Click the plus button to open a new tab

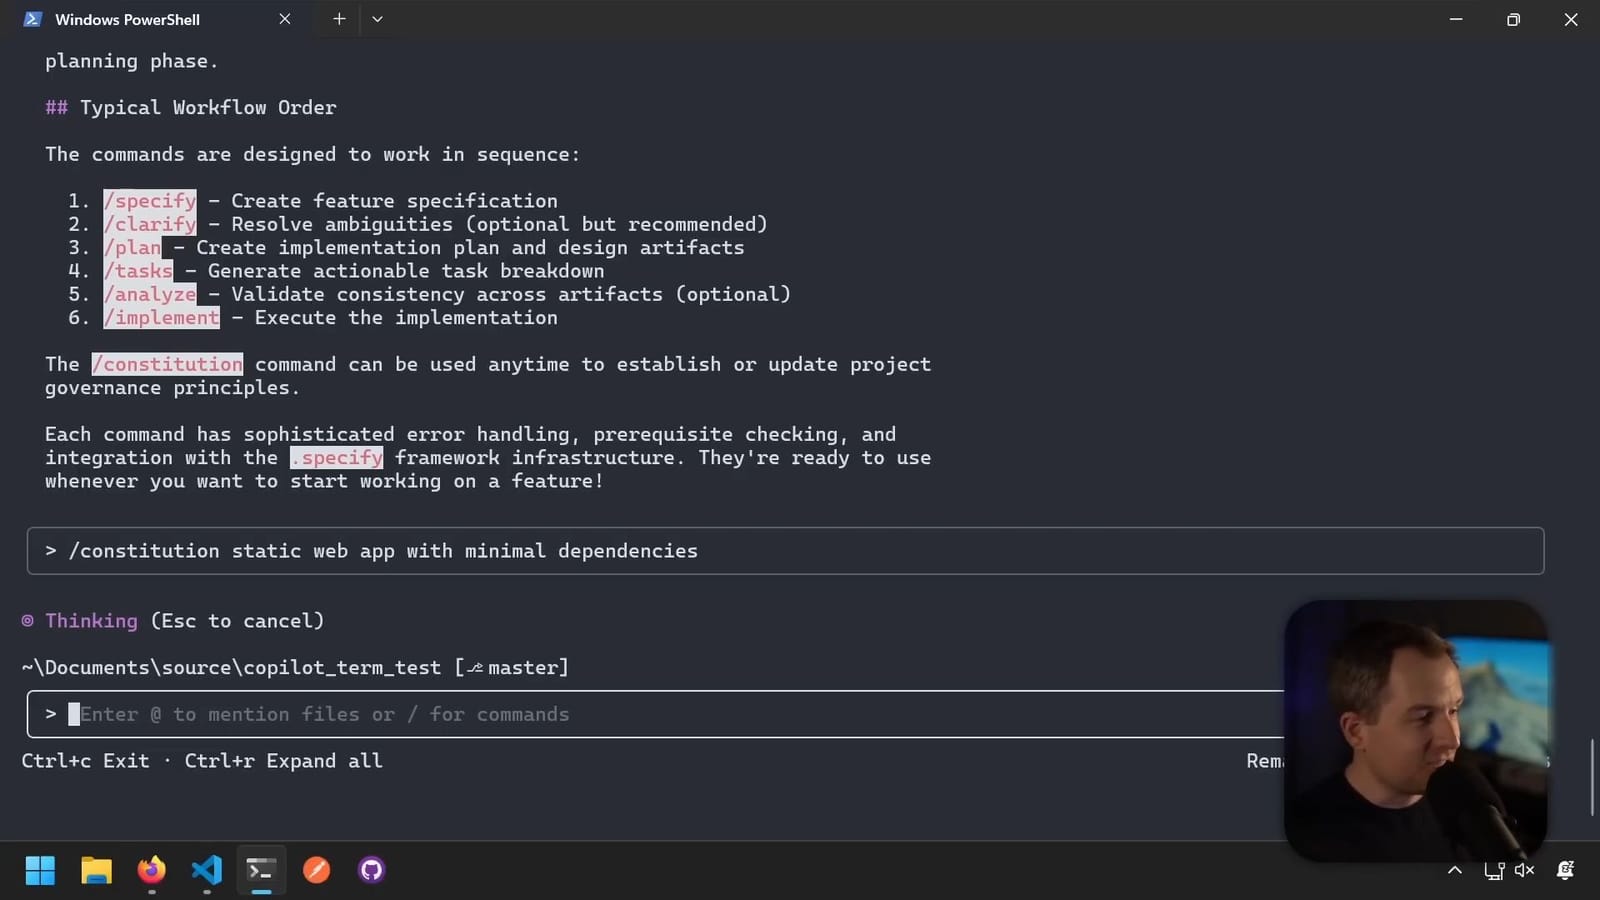point(339,18)
